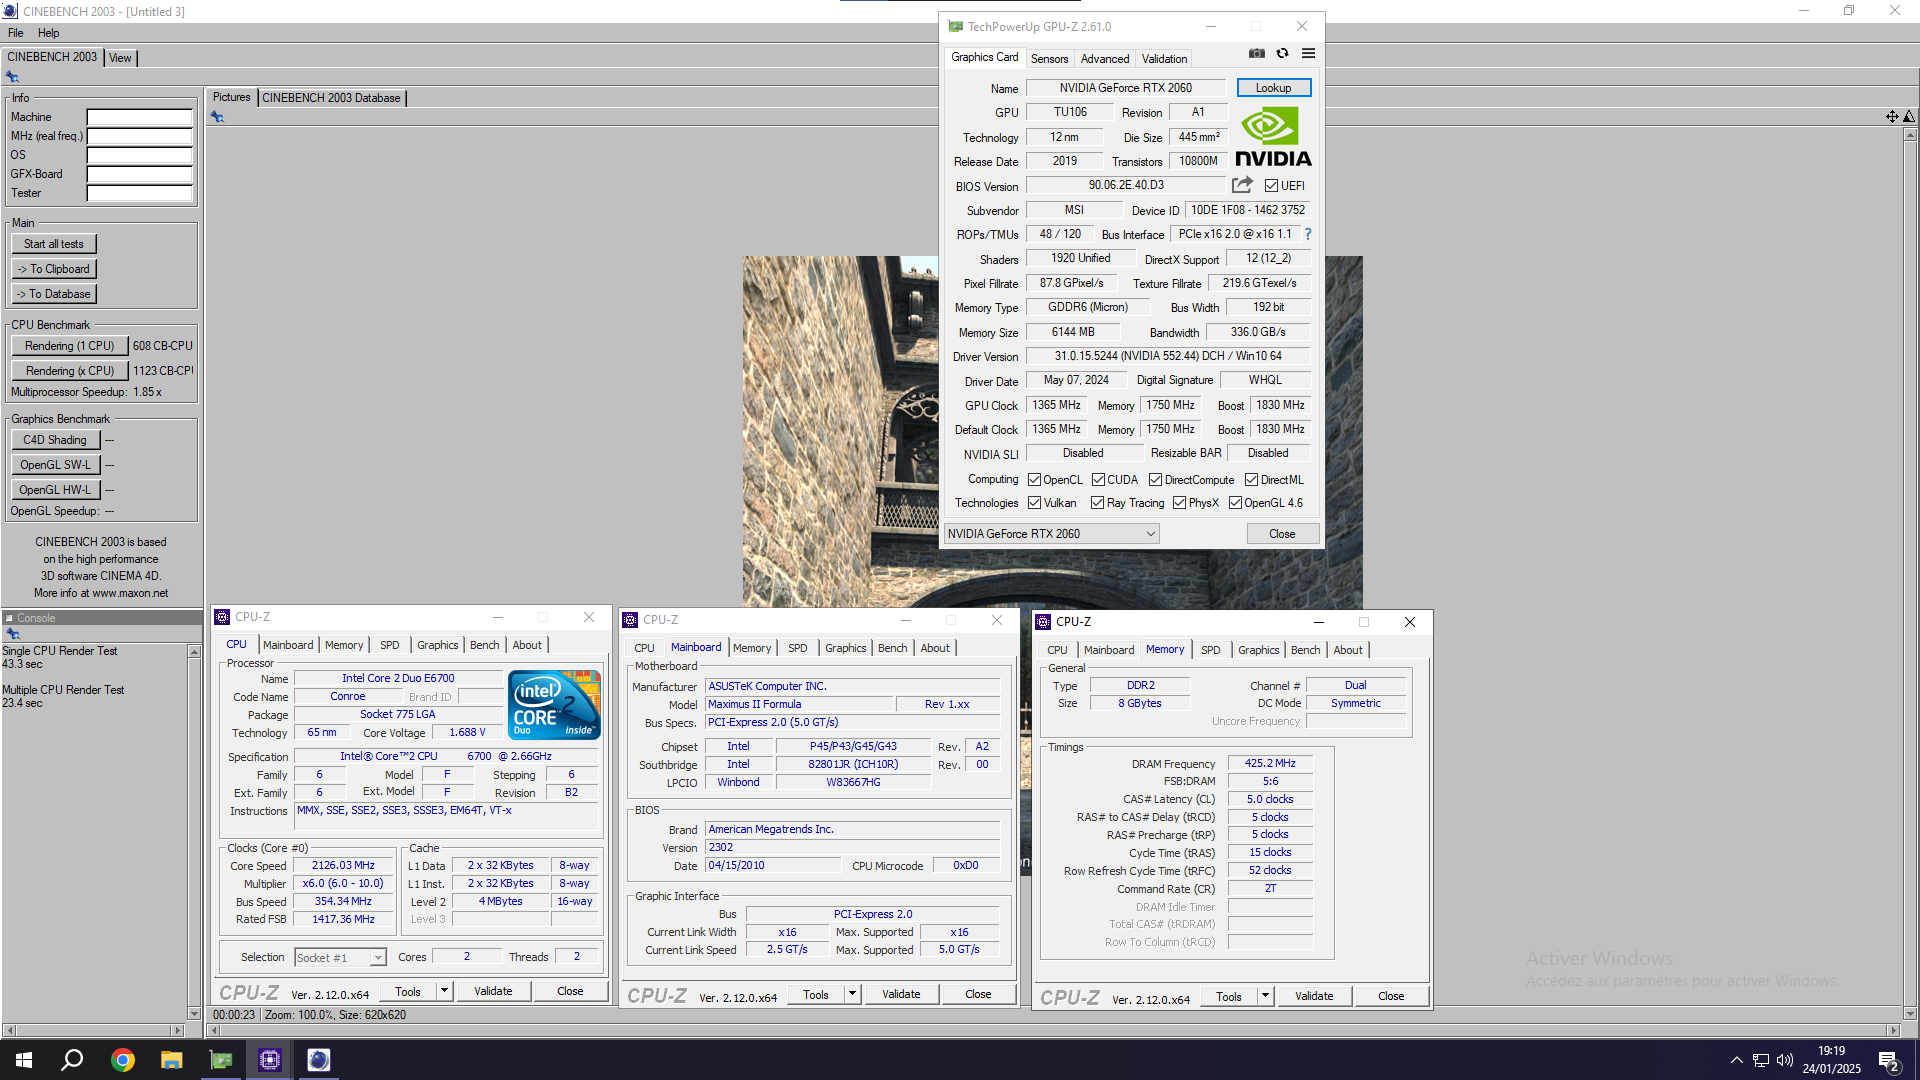Click the Console panel pin icon
The height and width of the screenshot is (1080, 1920).
(12, 634)
